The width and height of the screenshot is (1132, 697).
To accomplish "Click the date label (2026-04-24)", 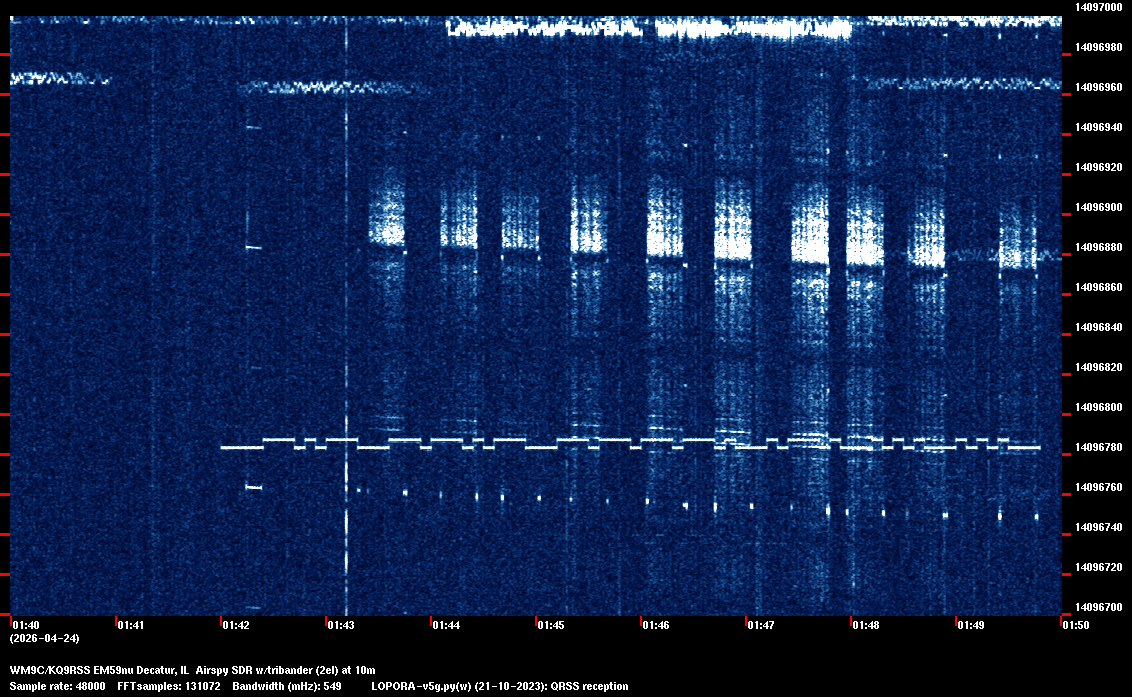I will coord(45,638).
